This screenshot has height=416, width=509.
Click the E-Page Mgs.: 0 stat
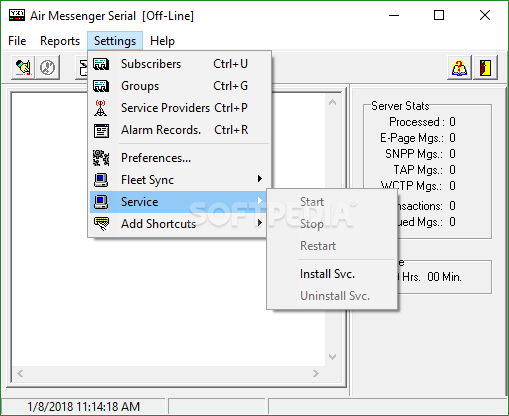coord(418,138)
